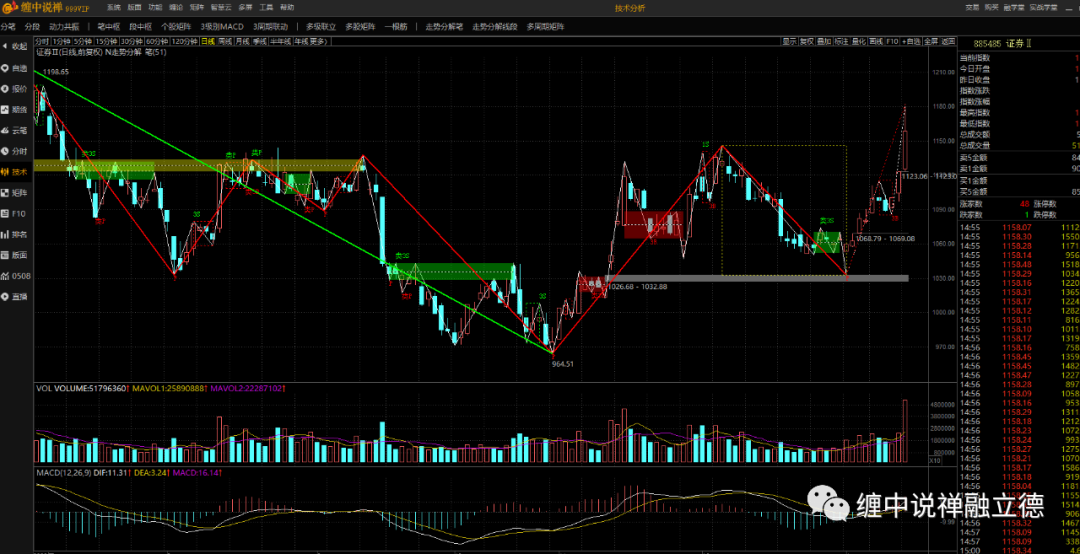The image size is (1080, 554).
Task: Switch to the 5分钟 period tab
Action: coord(83,41)
